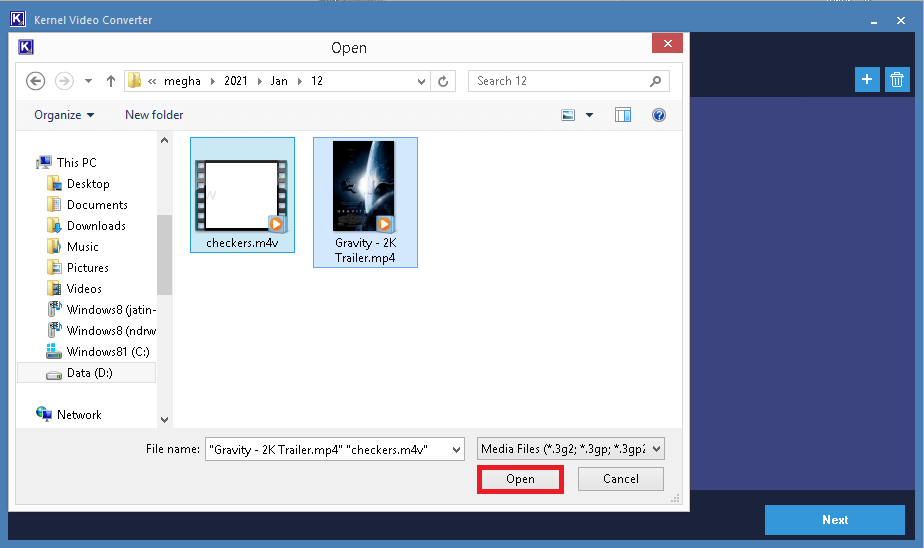Screen dimensions: 924x548
Task: Close the Open dialog with red X
Action: point(667,44)
